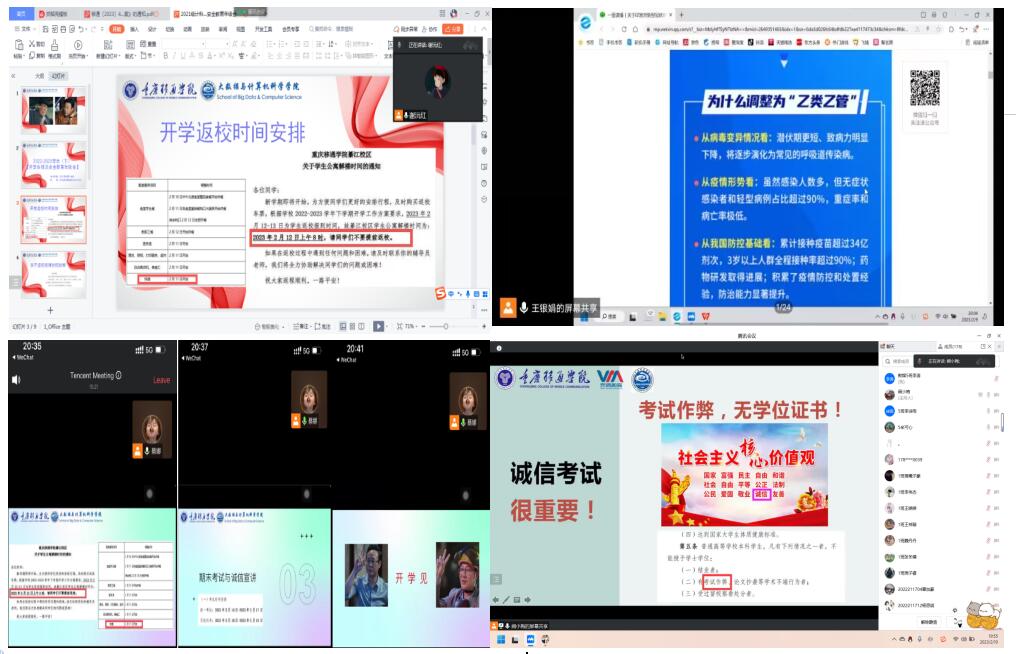
Task: Tap the speaker icon in phone meeting
Action: tap(16, 379)
